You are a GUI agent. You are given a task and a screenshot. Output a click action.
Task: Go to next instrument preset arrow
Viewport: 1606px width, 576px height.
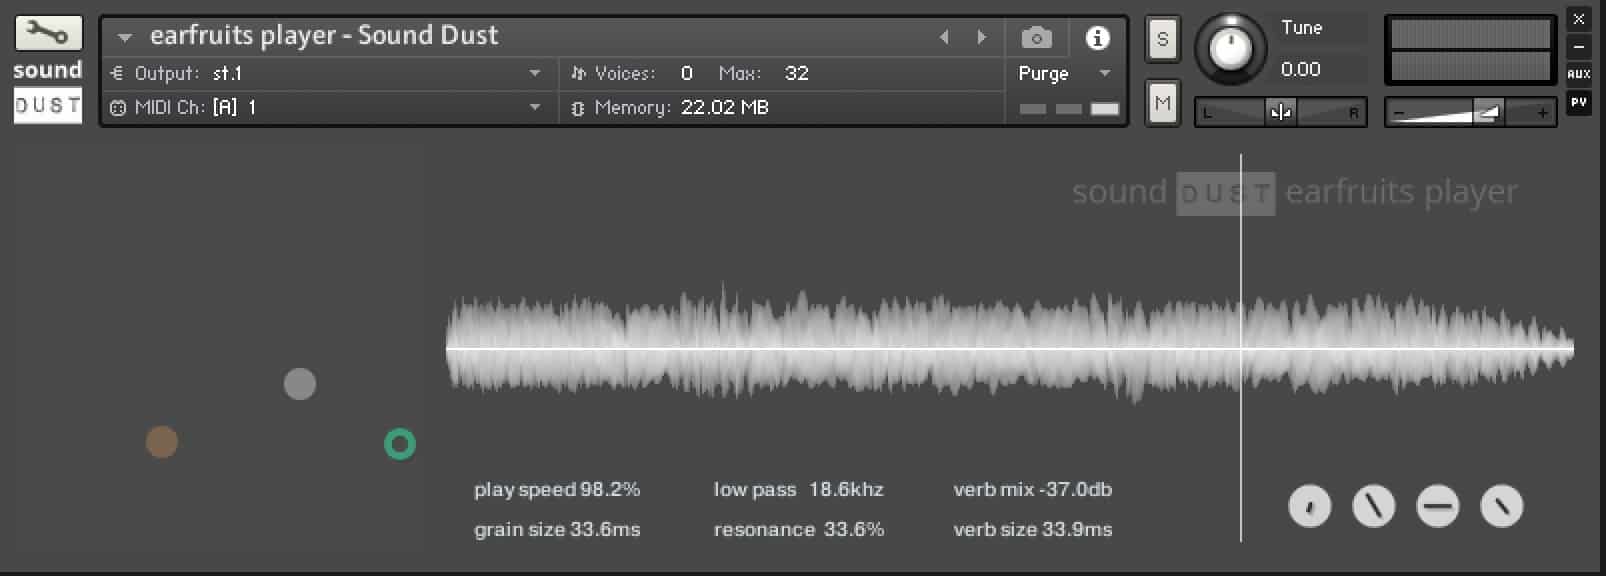tap(982, 37)
